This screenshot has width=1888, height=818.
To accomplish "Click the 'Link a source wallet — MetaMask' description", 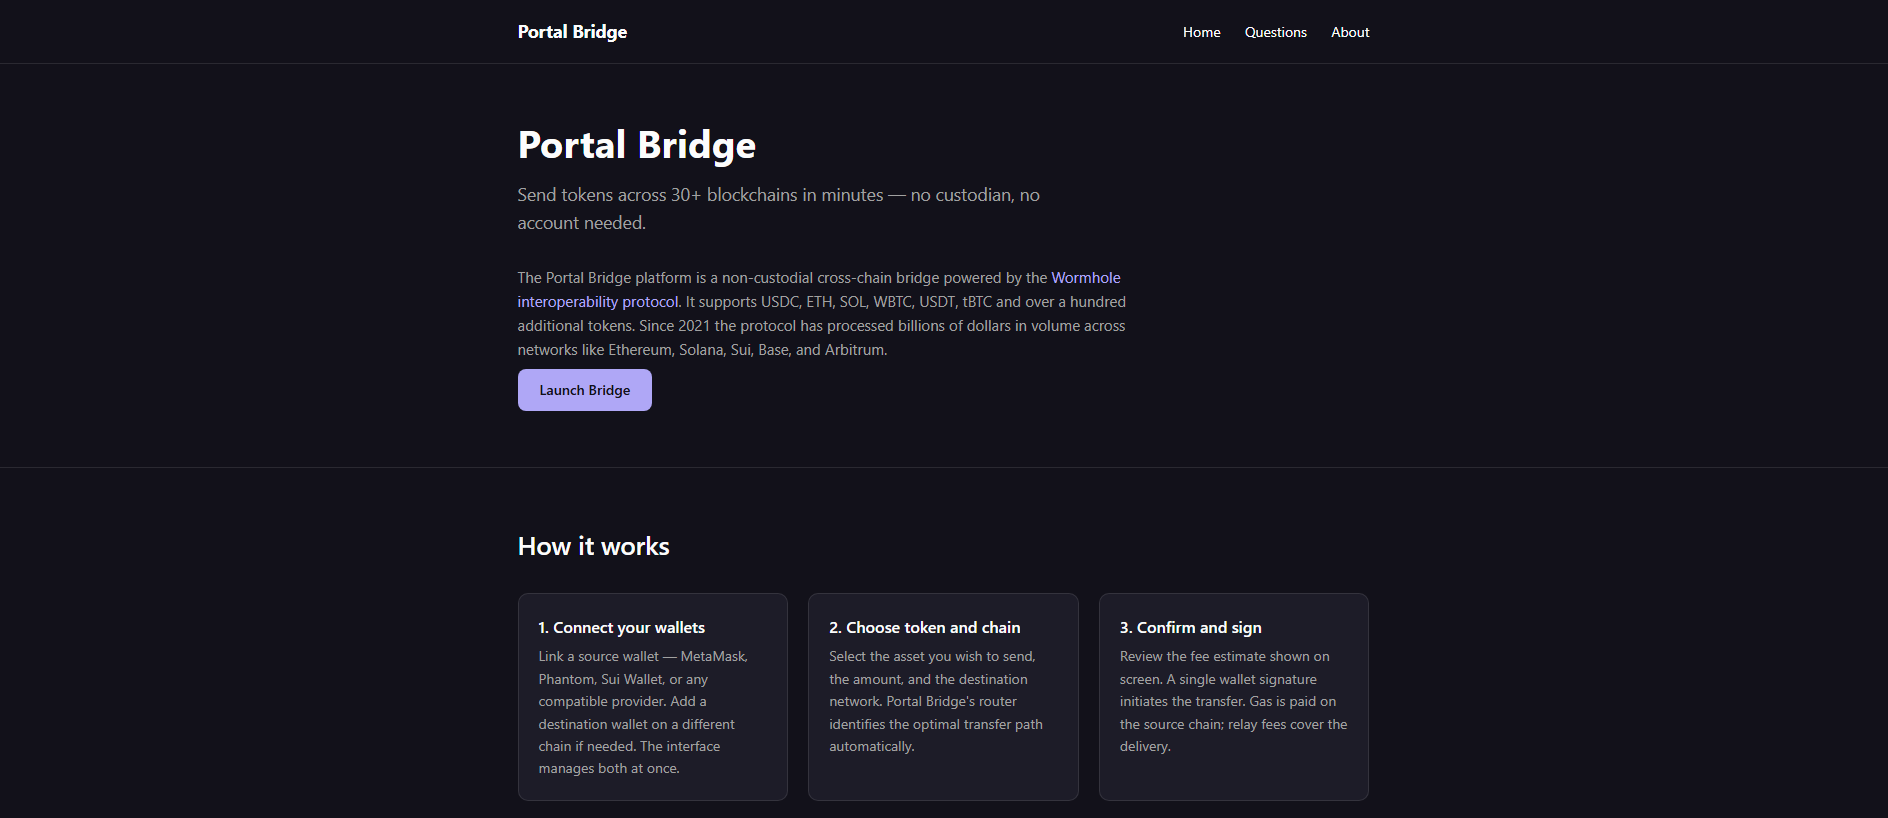I will (643, 712).
